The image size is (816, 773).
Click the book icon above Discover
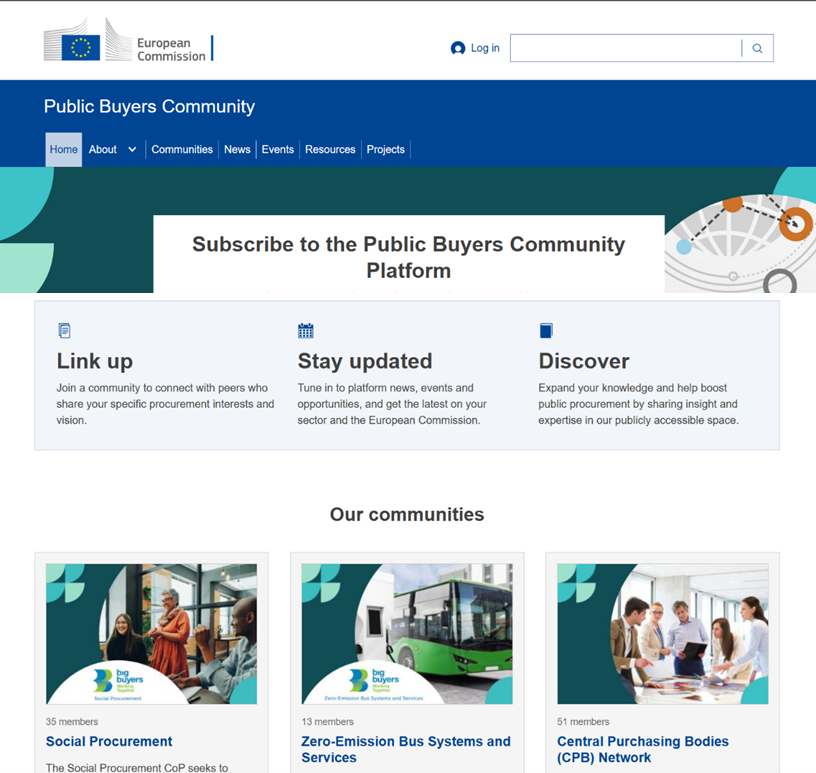[x=546, y=331]
